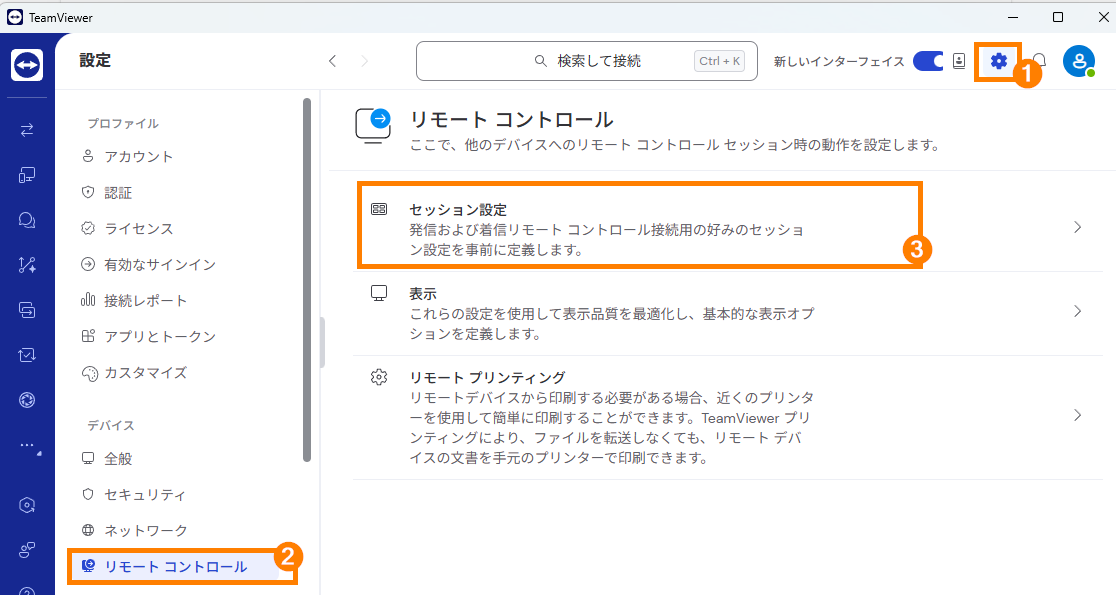Open セッション設定 row
Screen dimensions: 1116x595
[x=727, y=228]
